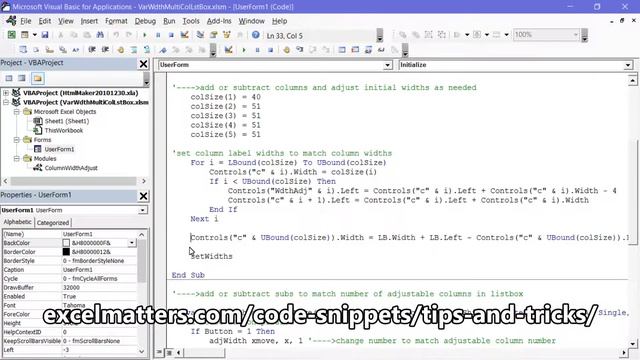This screenshot has height=360, width=640.
Task: Save the workbook with the disk icon
Action: pyautogui.click(x=45, y=35)
